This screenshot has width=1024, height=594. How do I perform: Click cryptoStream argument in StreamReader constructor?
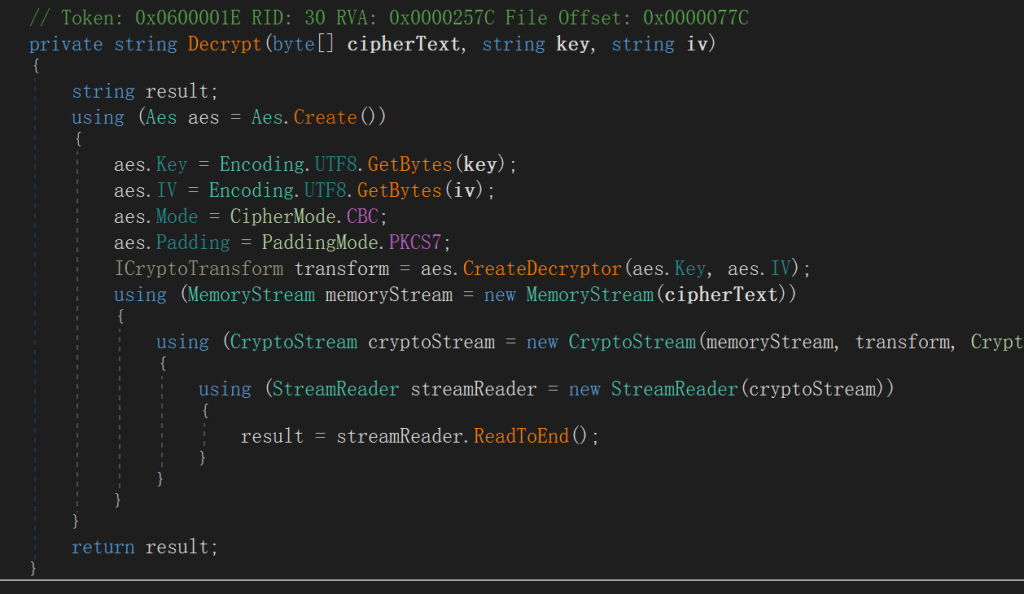pos(812,390)
